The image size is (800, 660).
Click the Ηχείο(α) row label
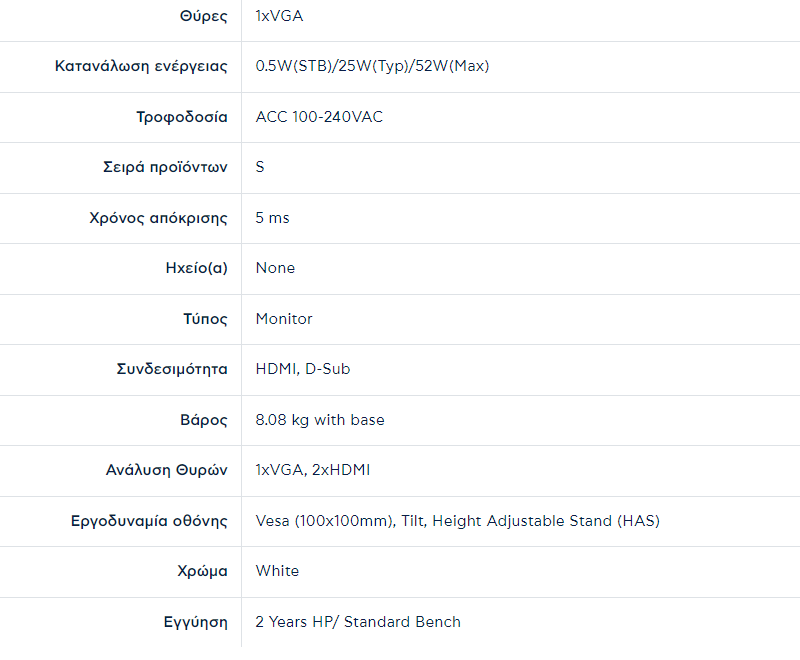196,268
